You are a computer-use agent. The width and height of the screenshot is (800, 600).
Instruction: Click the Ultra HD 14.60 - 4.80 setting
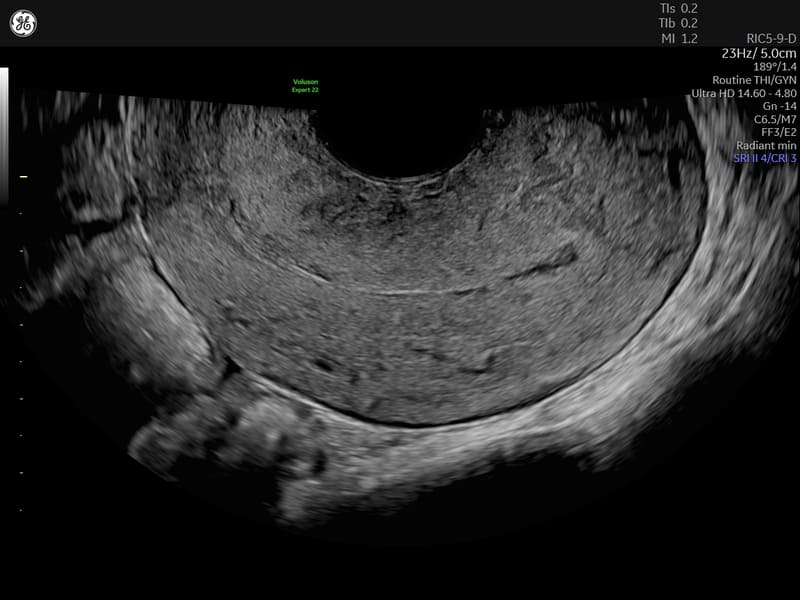point(743,93)
